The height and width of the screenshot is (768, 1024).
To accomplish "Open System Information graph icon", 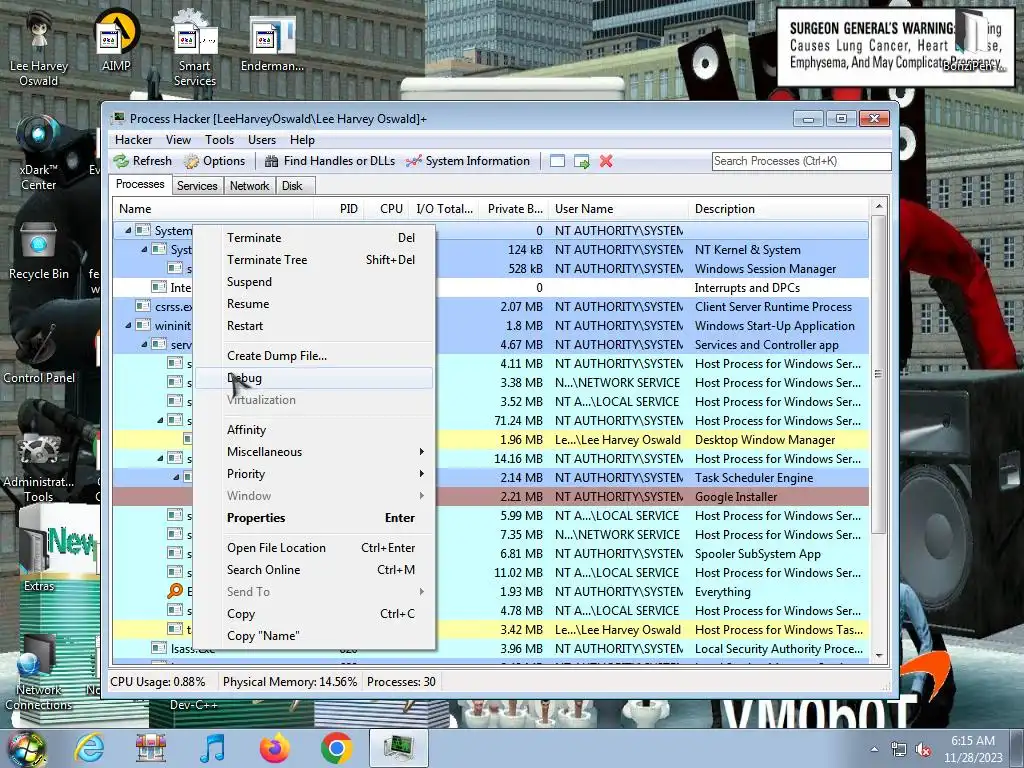I will coord(413,161).
